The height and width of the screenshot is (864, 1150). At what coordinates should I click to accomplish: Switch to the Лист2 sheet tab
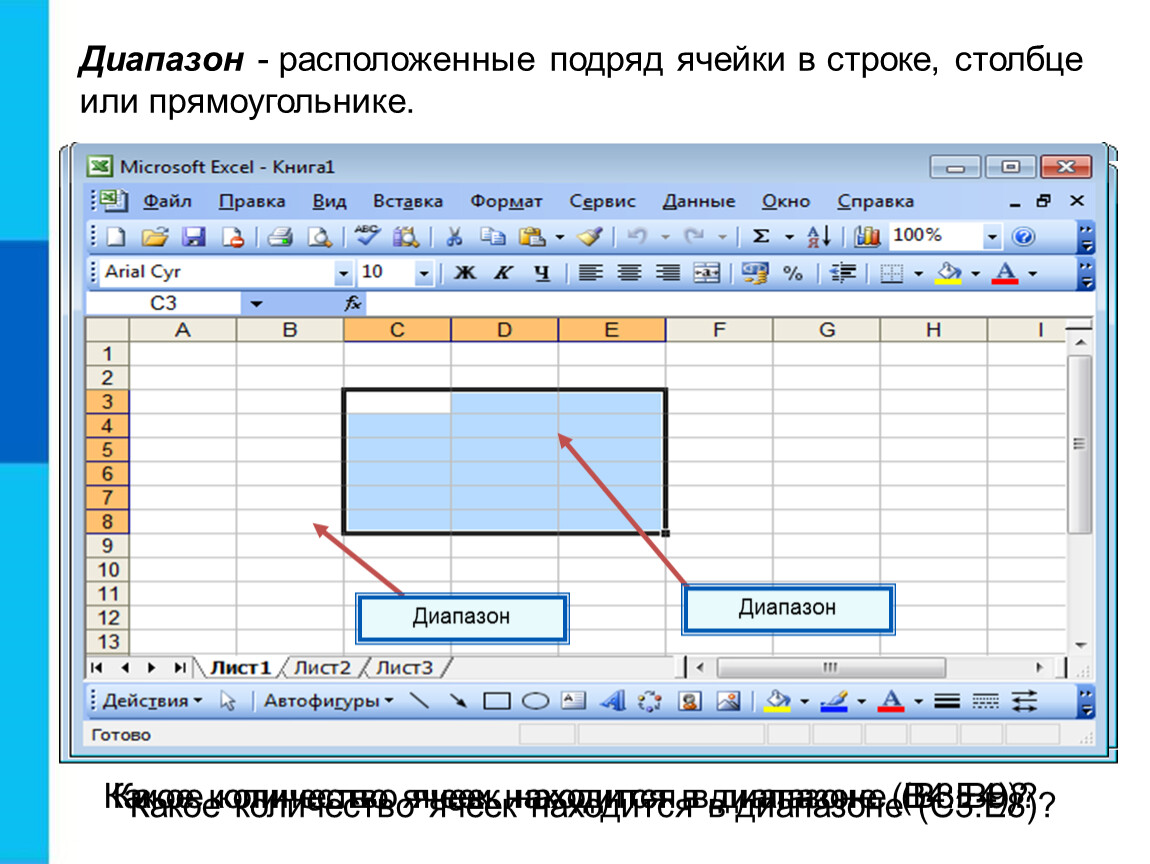click(x=322, y=667)
